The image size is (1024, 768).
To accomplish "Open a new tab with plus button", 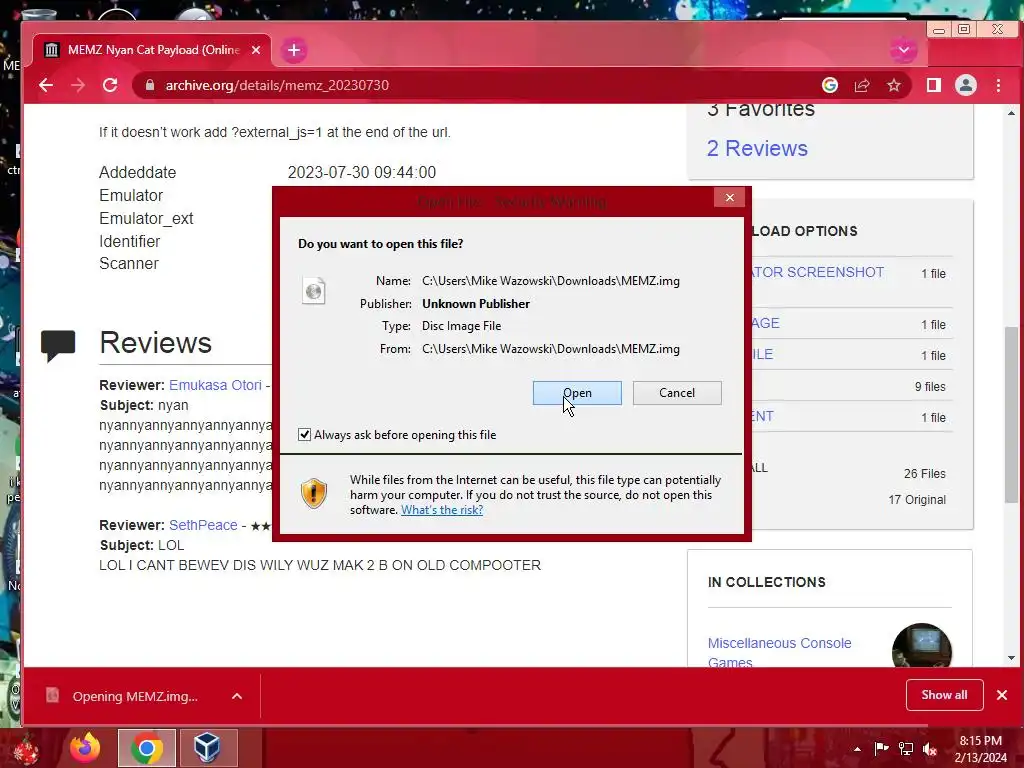I will [x=294, y=50].
